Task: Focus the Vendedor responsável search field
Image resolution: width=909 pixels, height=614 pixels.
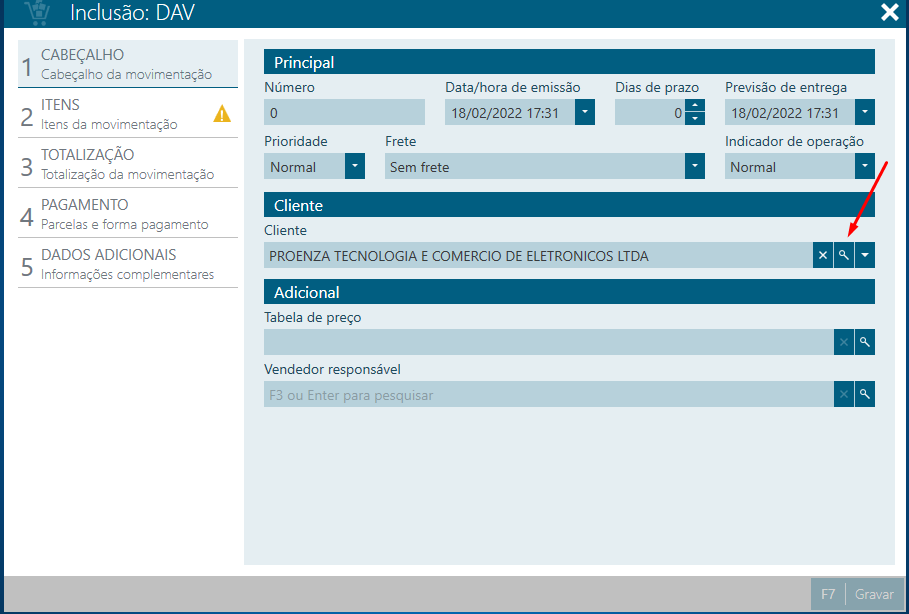Action: pyautogui.click(x=549, y=394)
